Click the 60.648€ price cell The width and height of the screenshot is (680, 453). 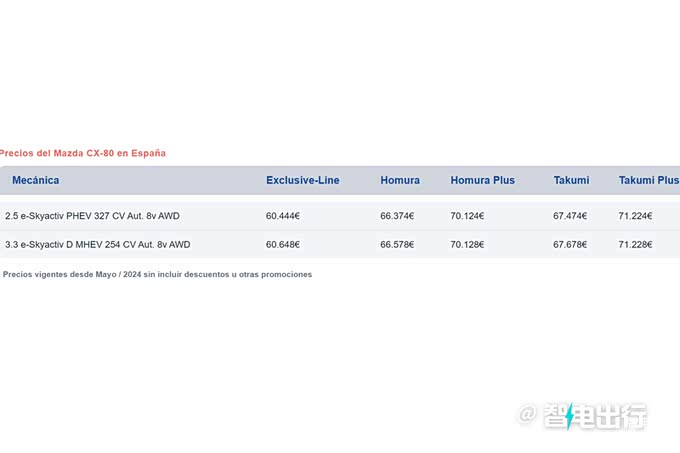pos(283,244)
